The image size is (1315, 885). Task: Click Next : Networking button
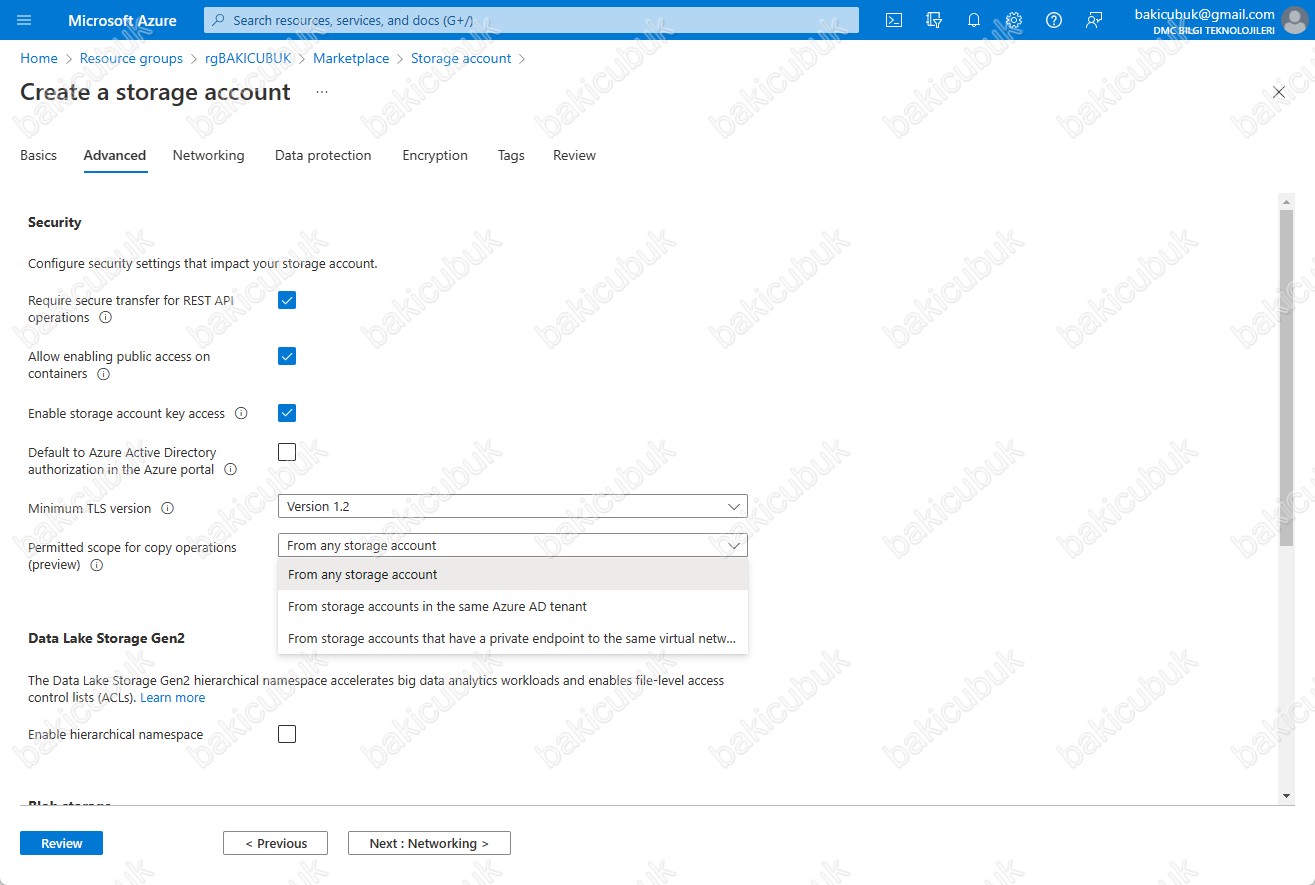429,843
